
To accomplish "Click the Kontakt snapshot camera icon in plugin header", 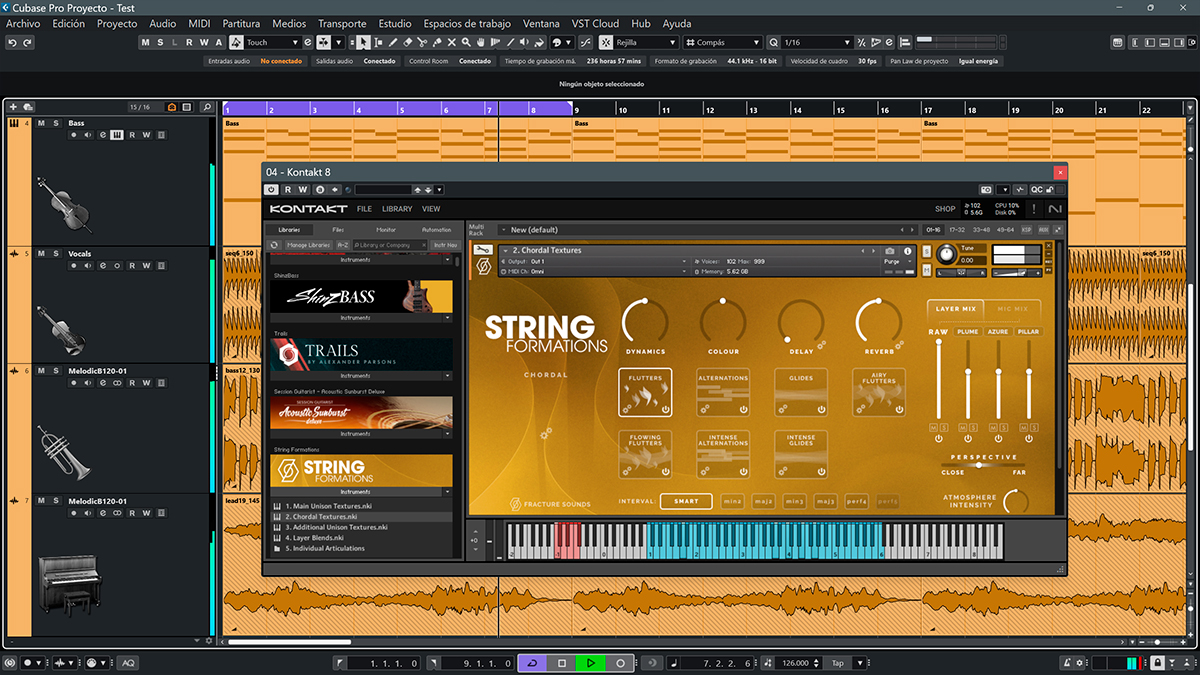I will tap(986, 189).
